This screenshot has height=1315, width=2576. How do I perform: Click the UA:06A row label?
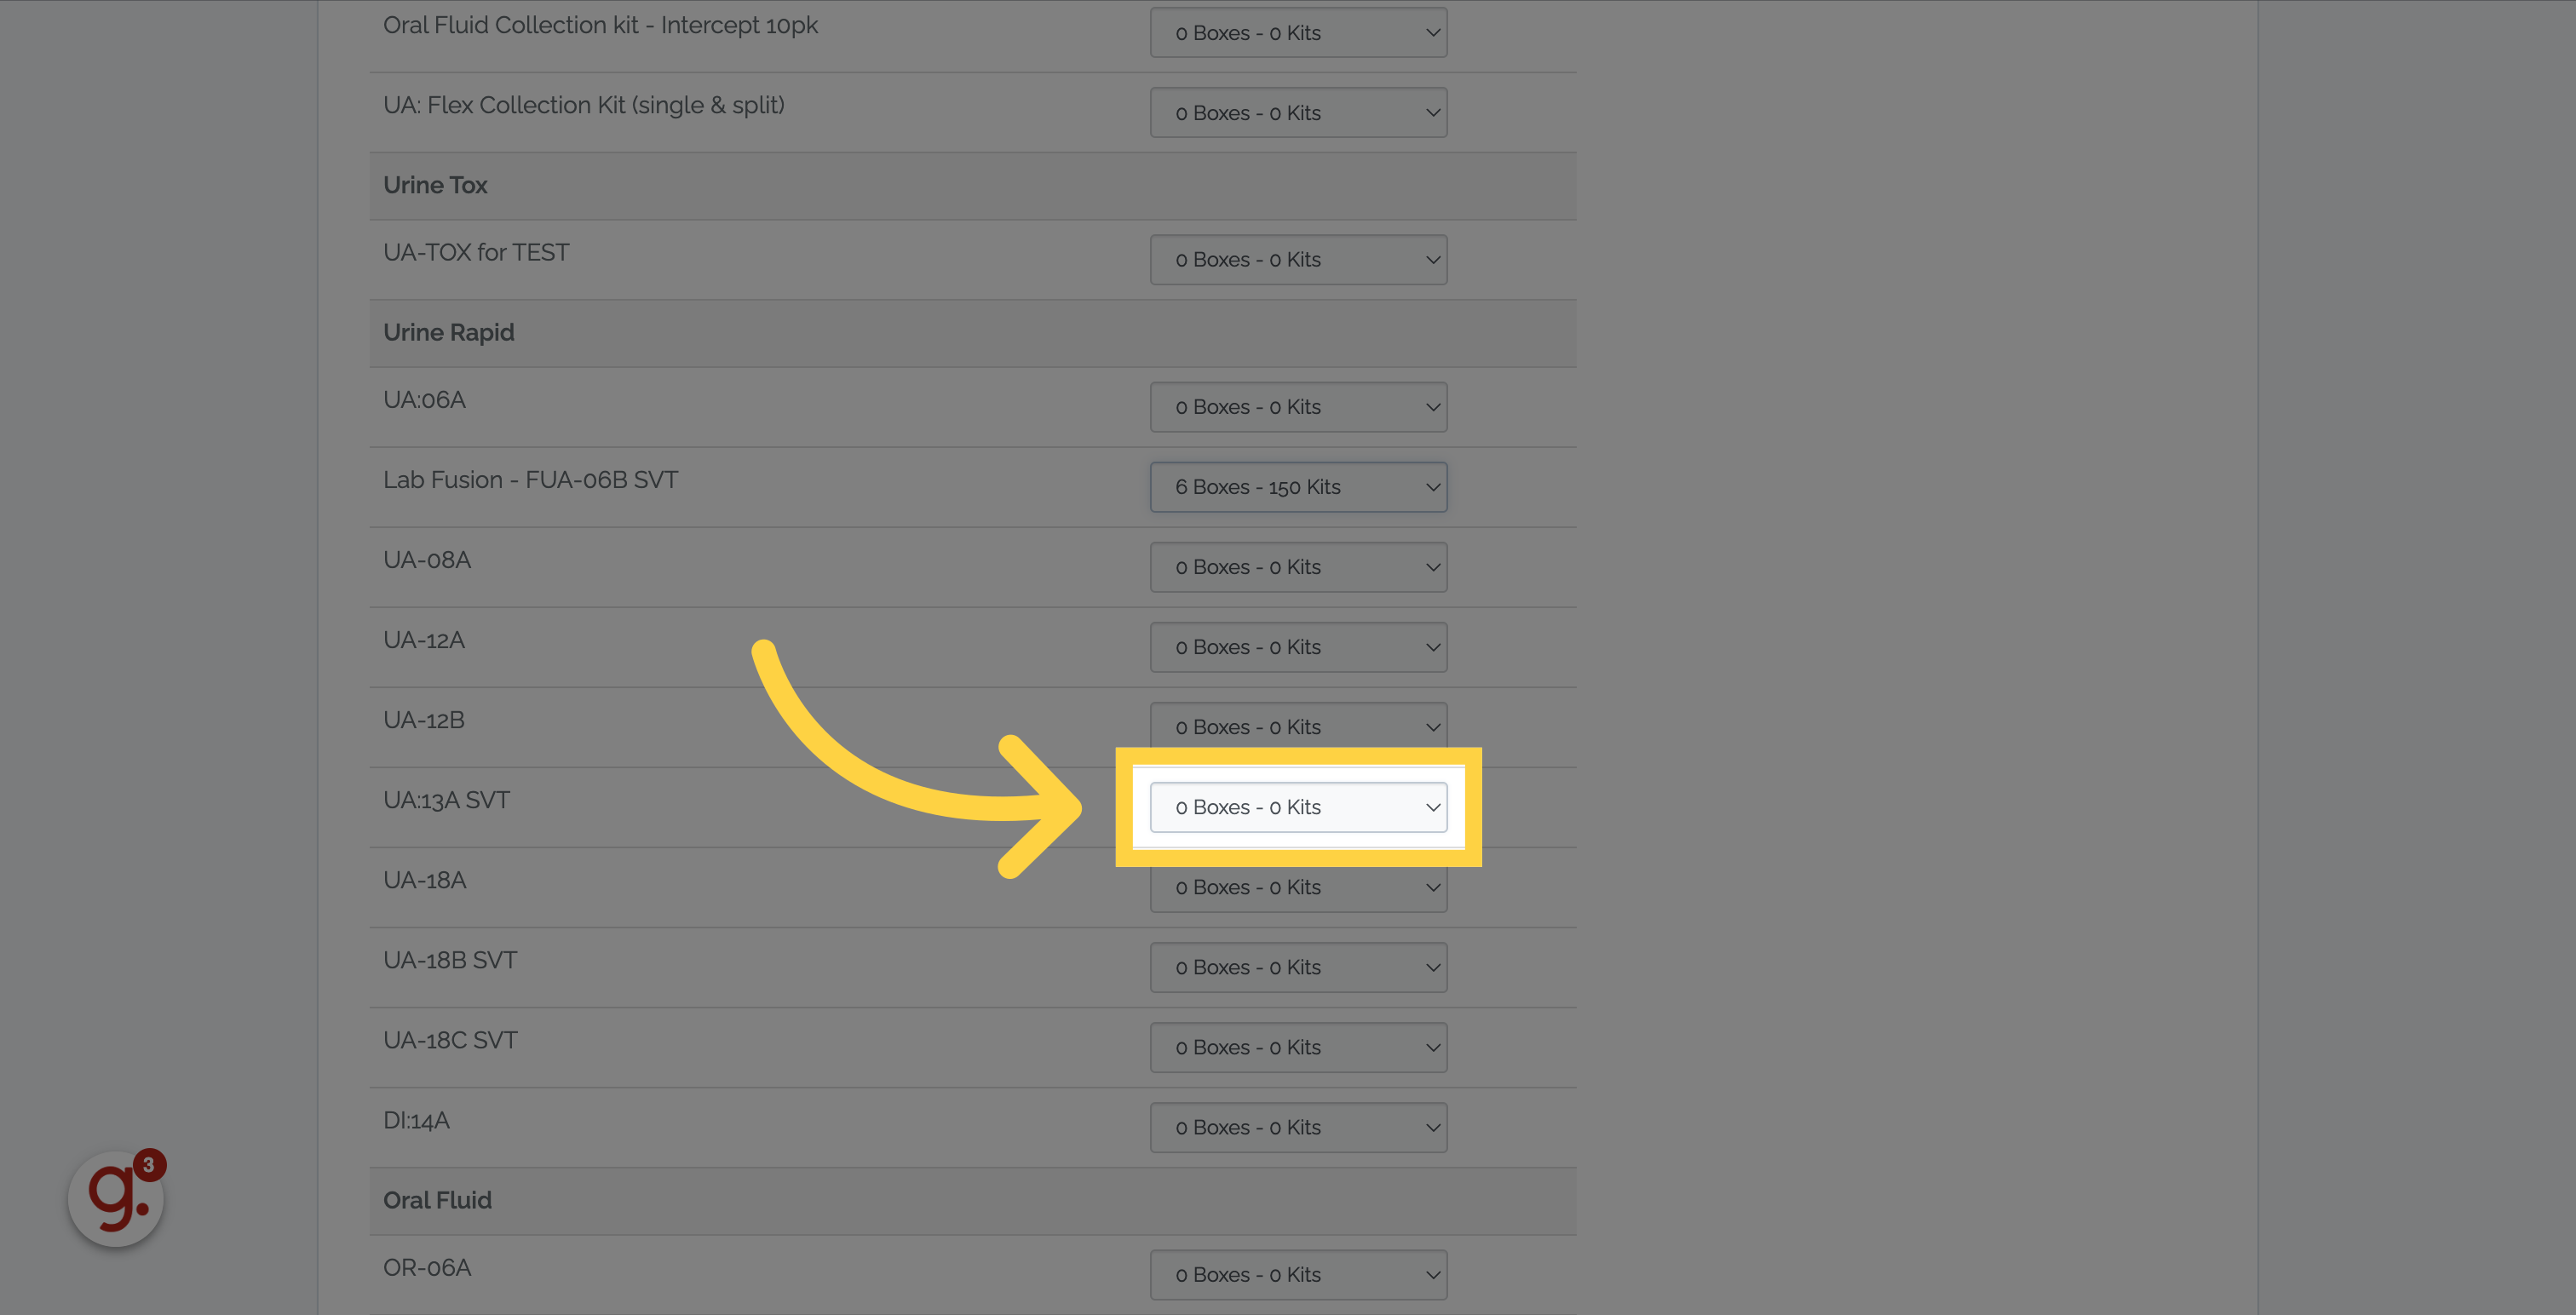pyautogui.click(x=424, y=400)
